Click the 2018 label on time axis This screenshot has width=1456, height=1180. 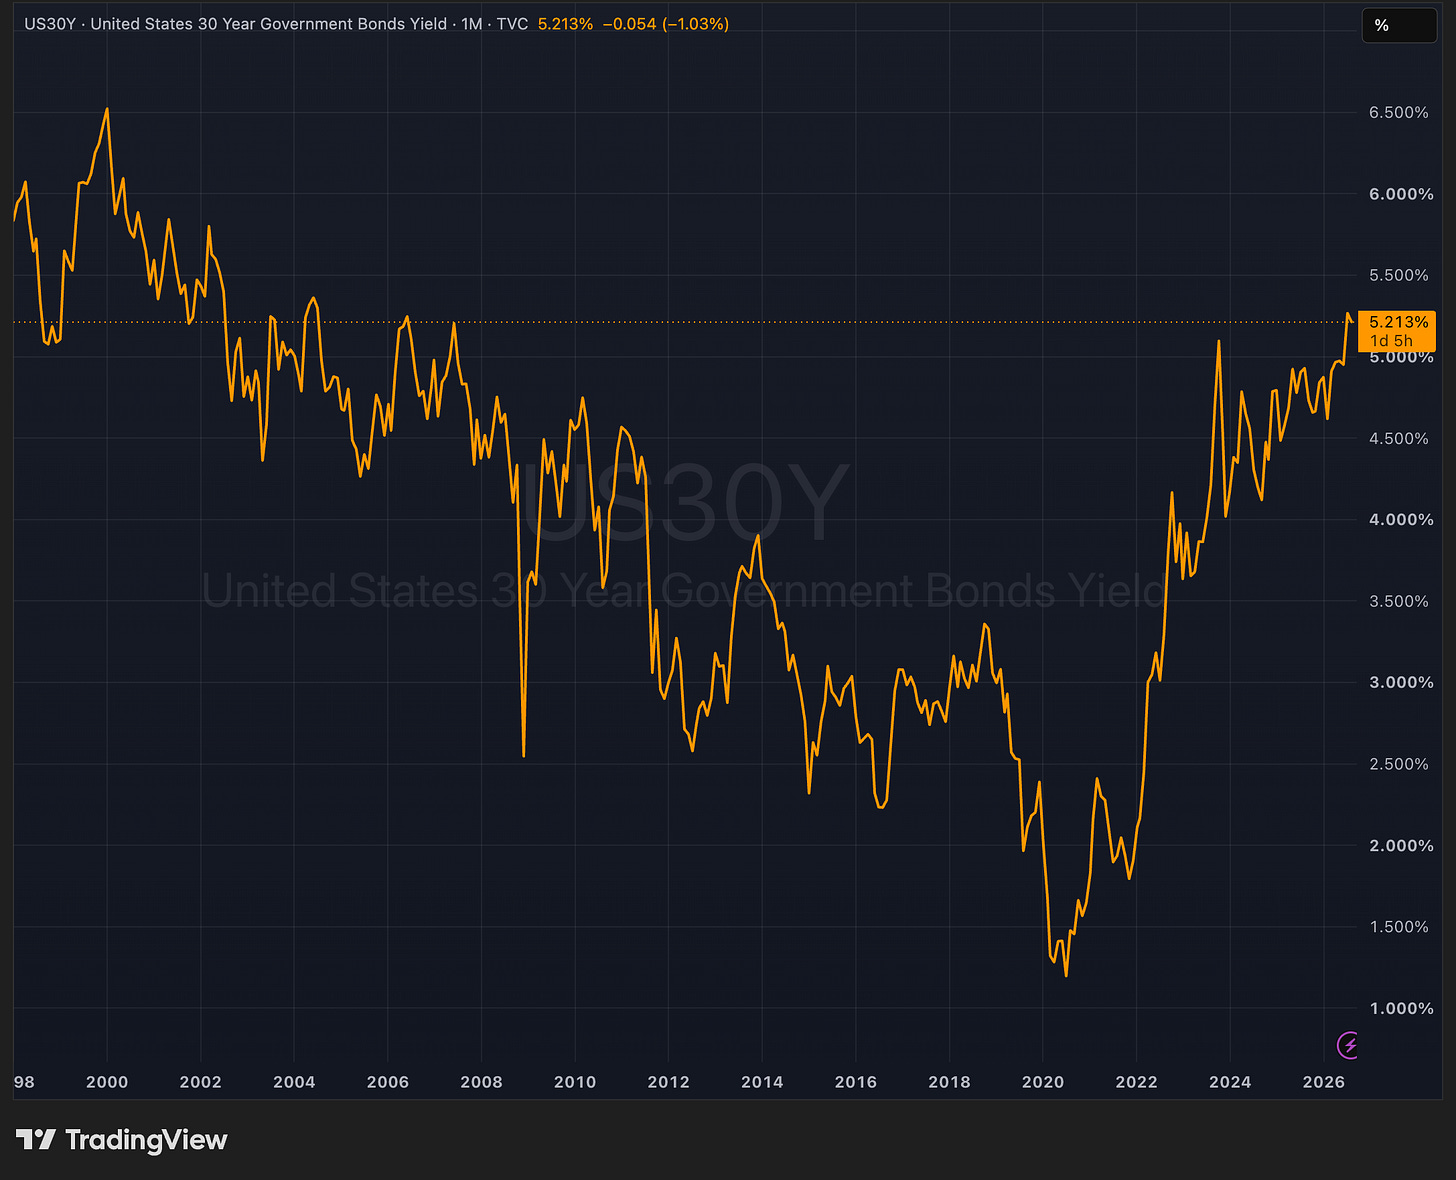click(x=949, y=1082)
